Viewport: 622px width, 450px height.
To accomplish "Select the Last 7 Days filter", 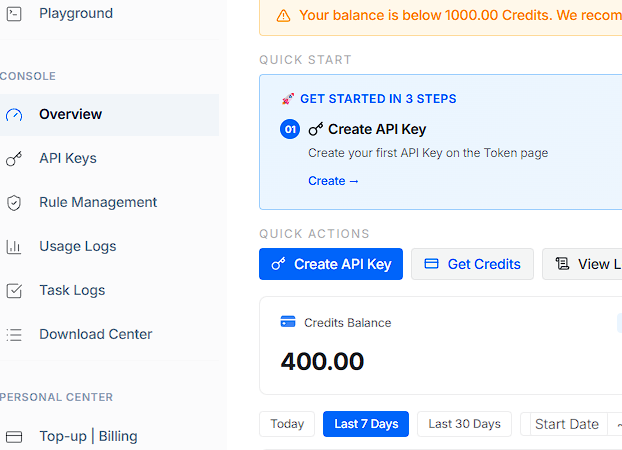I will click(366, 424).
